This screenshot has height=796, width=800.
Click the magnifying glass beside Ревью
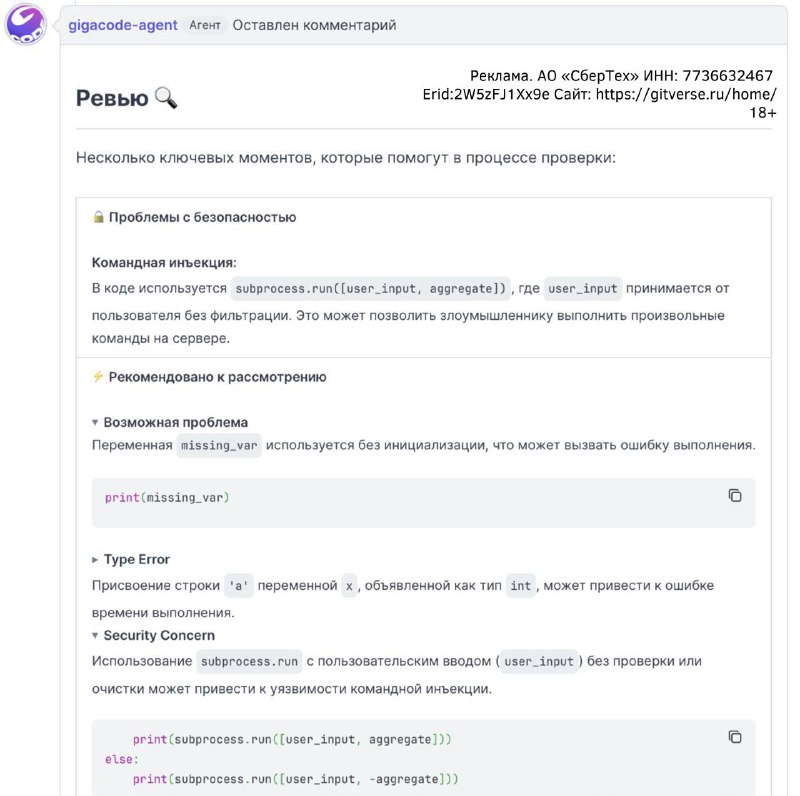click(x=166, y=97)
